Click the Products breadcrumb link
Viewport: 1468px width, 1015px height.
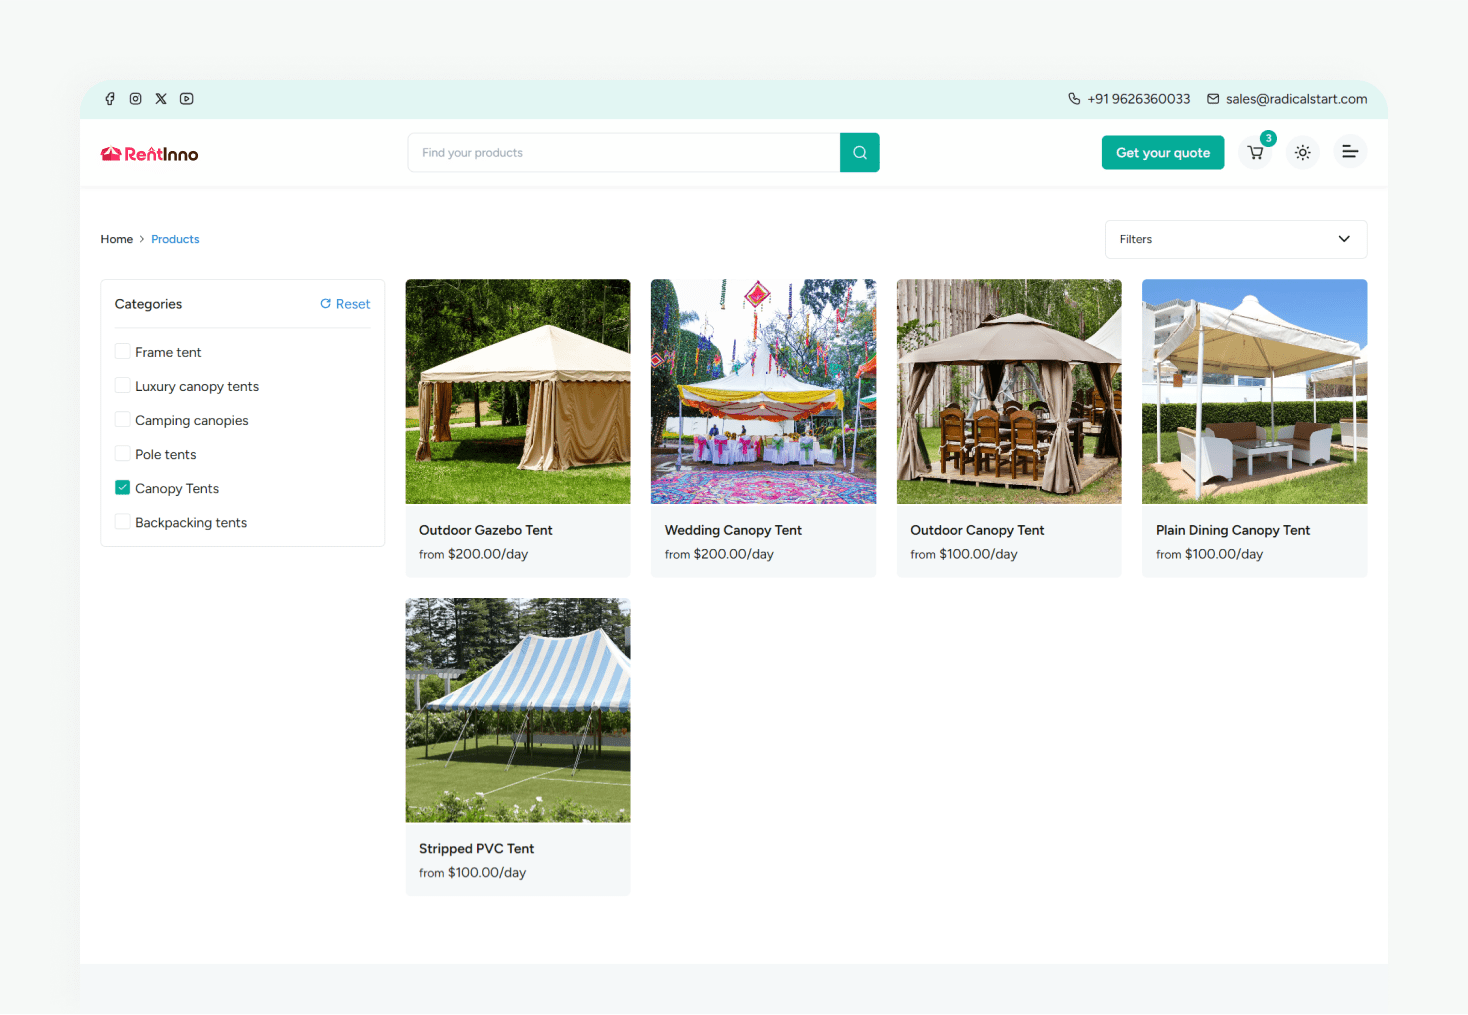(175, 239)
